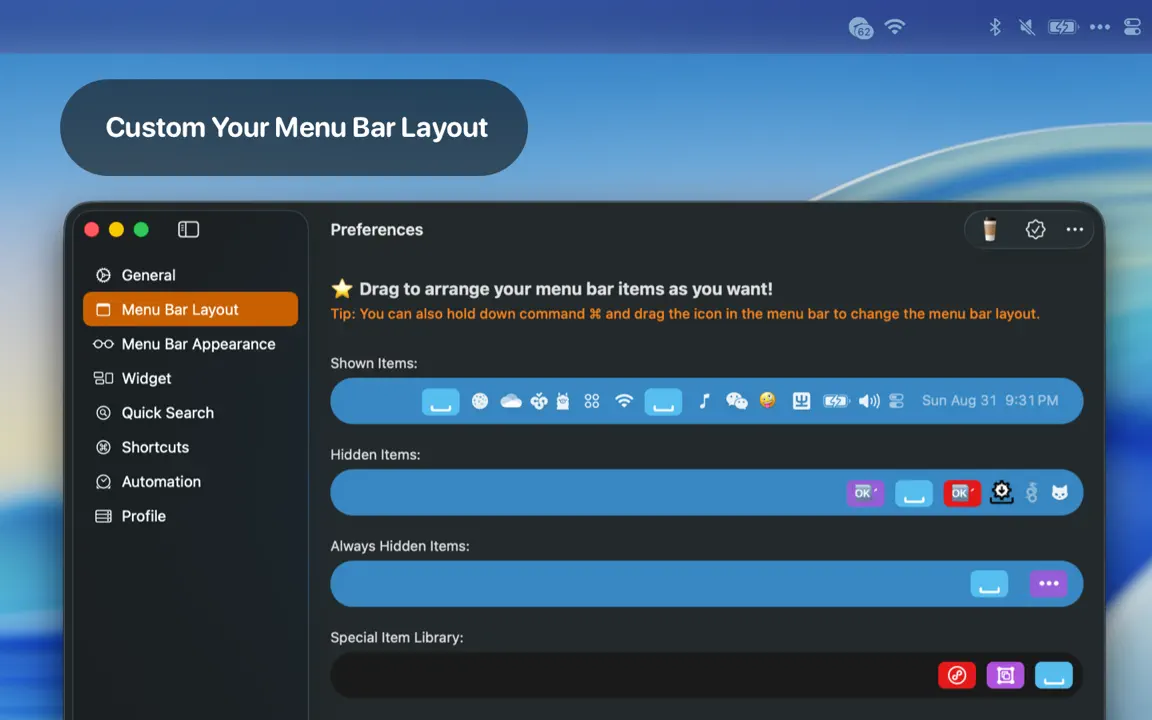
Task: Select the gear download icon in Hidden Items
Action: 1001,492
